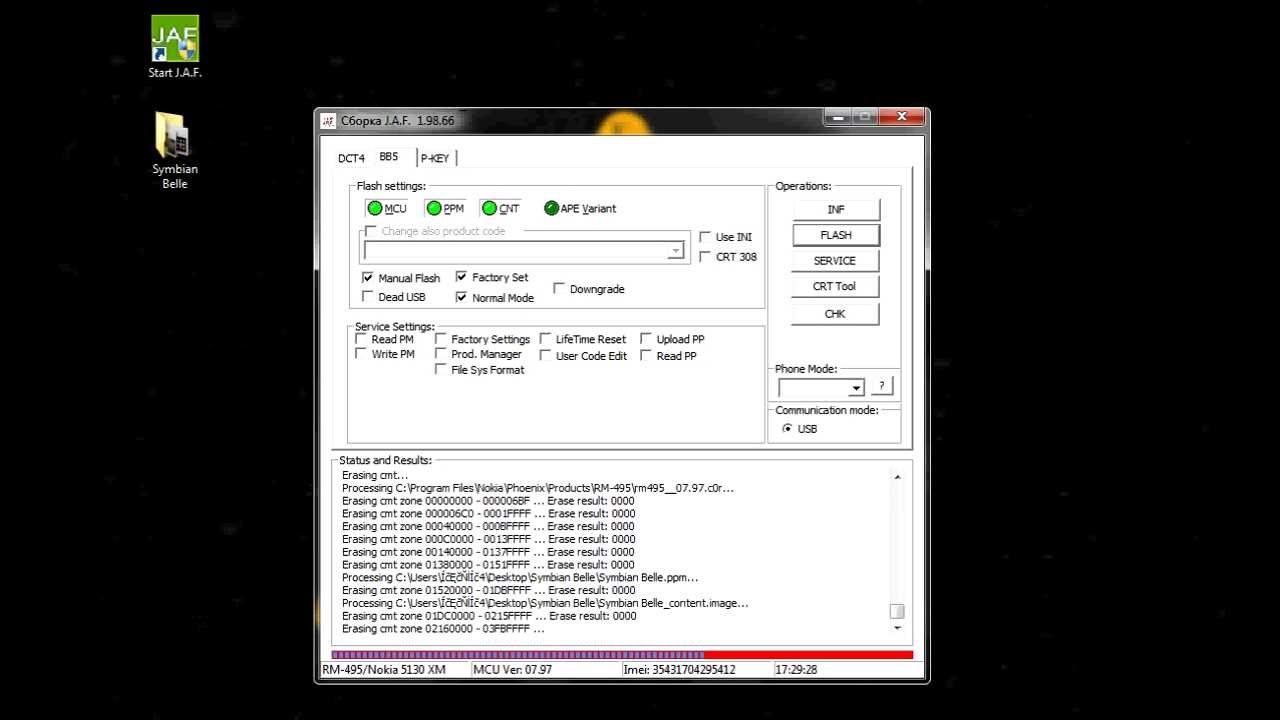This screenshot has height=720, width=1280.
Task: Open the Phone Mode dropdown
Action: click(x=856, y=388)
